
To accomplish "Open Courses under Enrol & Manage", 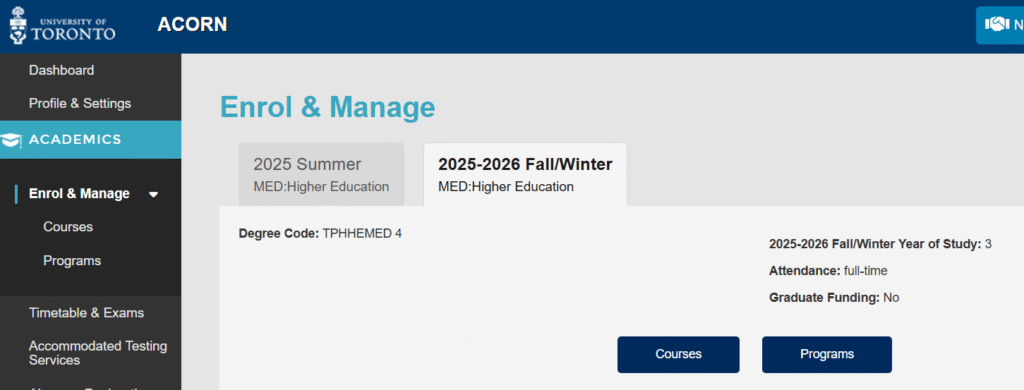I will click(68, 227).
